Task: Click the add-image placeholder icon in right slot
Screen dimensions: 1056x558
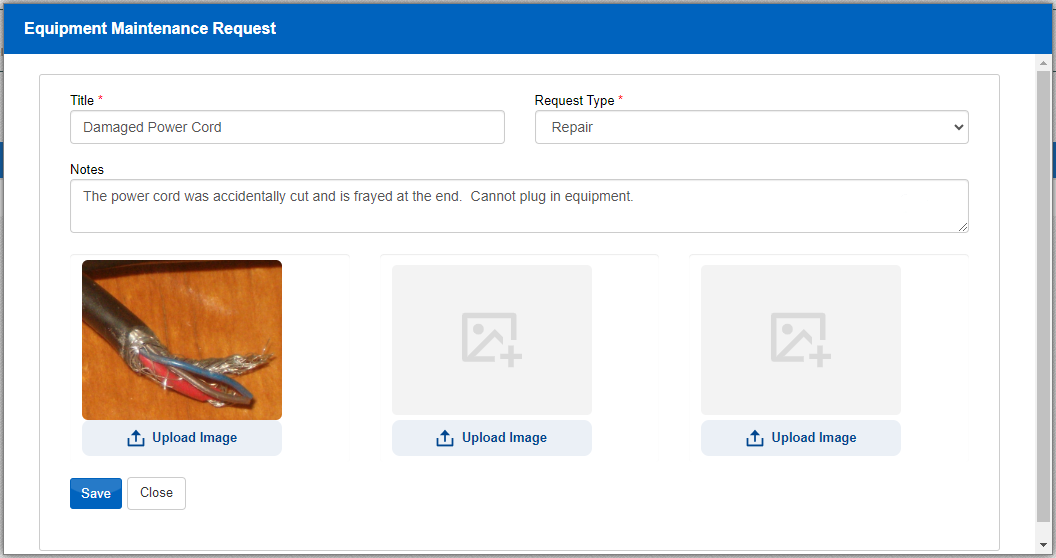Action: tap(800, 339)
